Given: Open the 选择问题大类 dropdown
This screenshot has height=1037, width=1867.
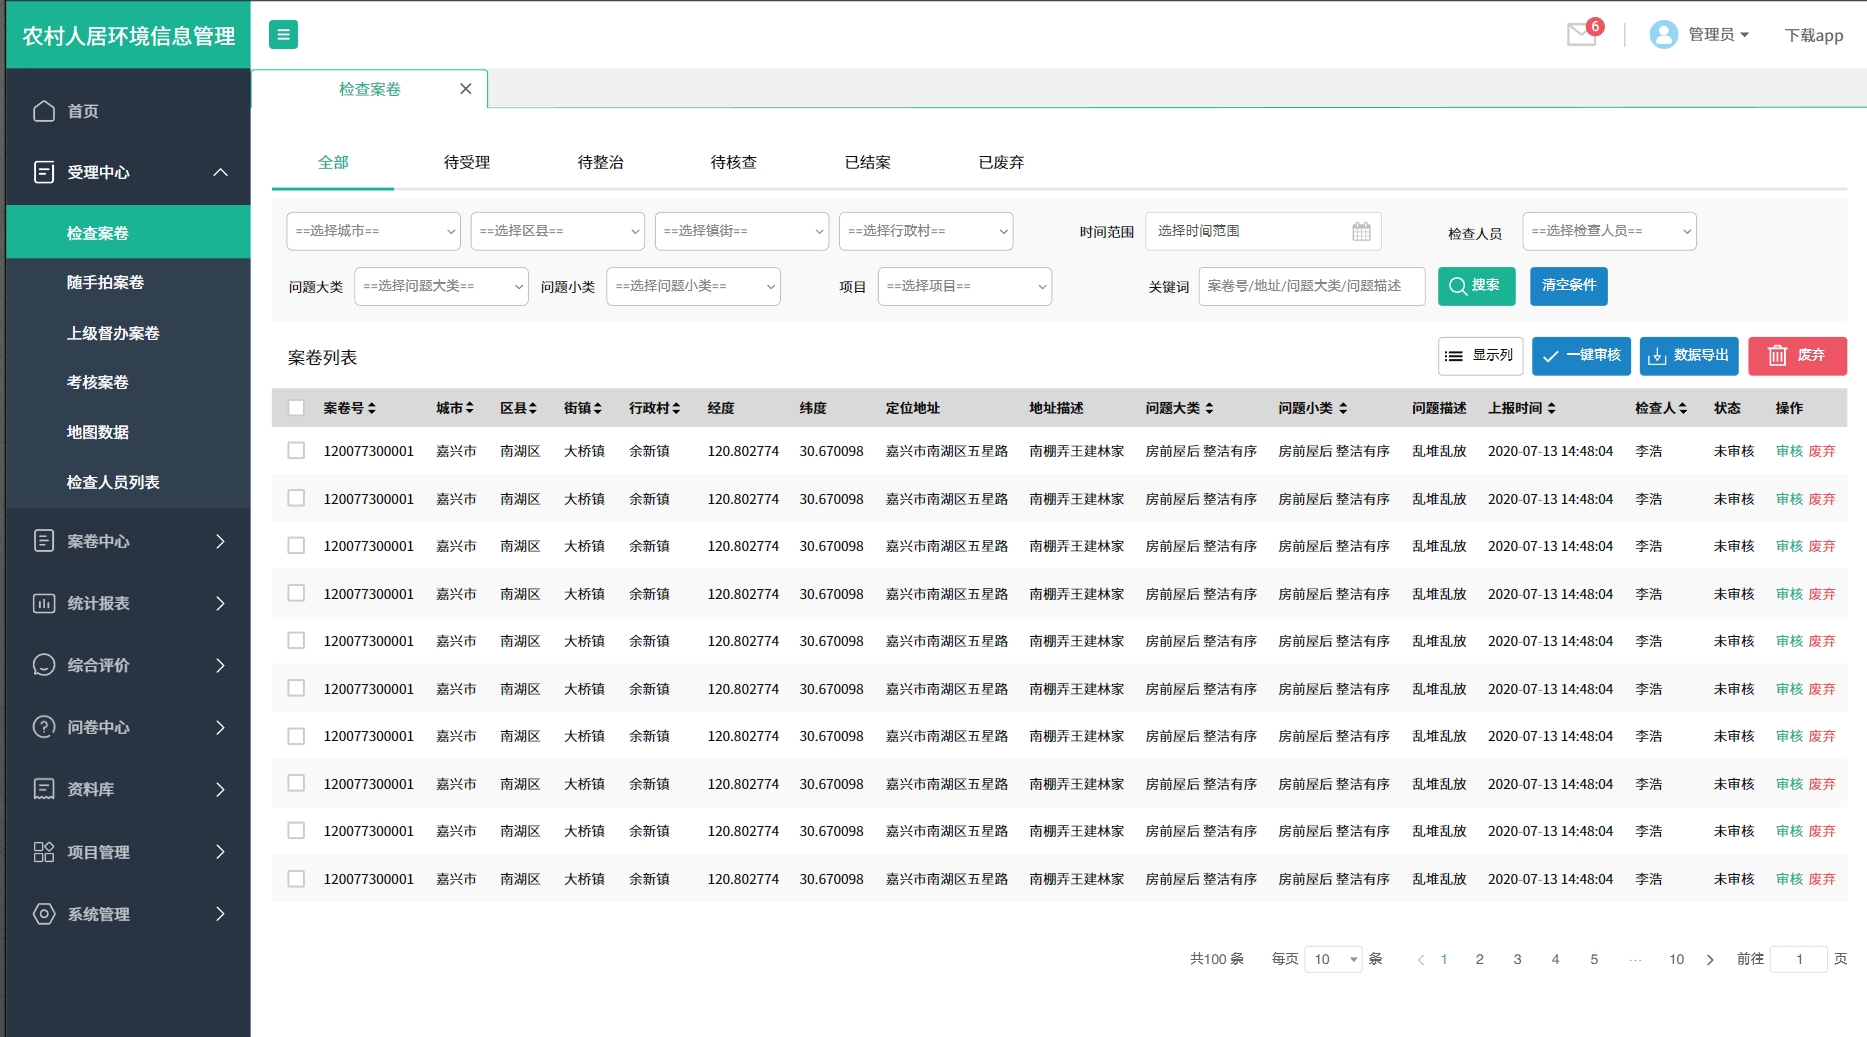Looking at the screenshot, I should (441, 286).
